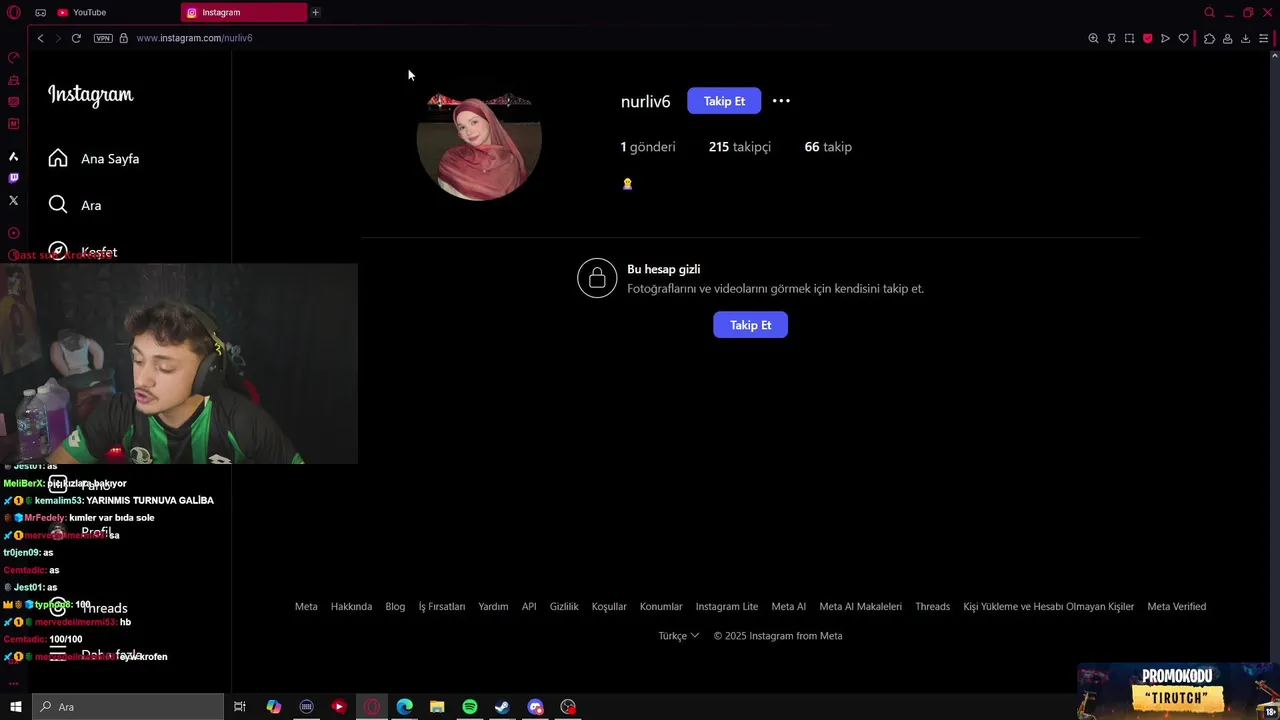
Task: Click Takip Et under Bu hesap gizli
Action: (750, 325)
